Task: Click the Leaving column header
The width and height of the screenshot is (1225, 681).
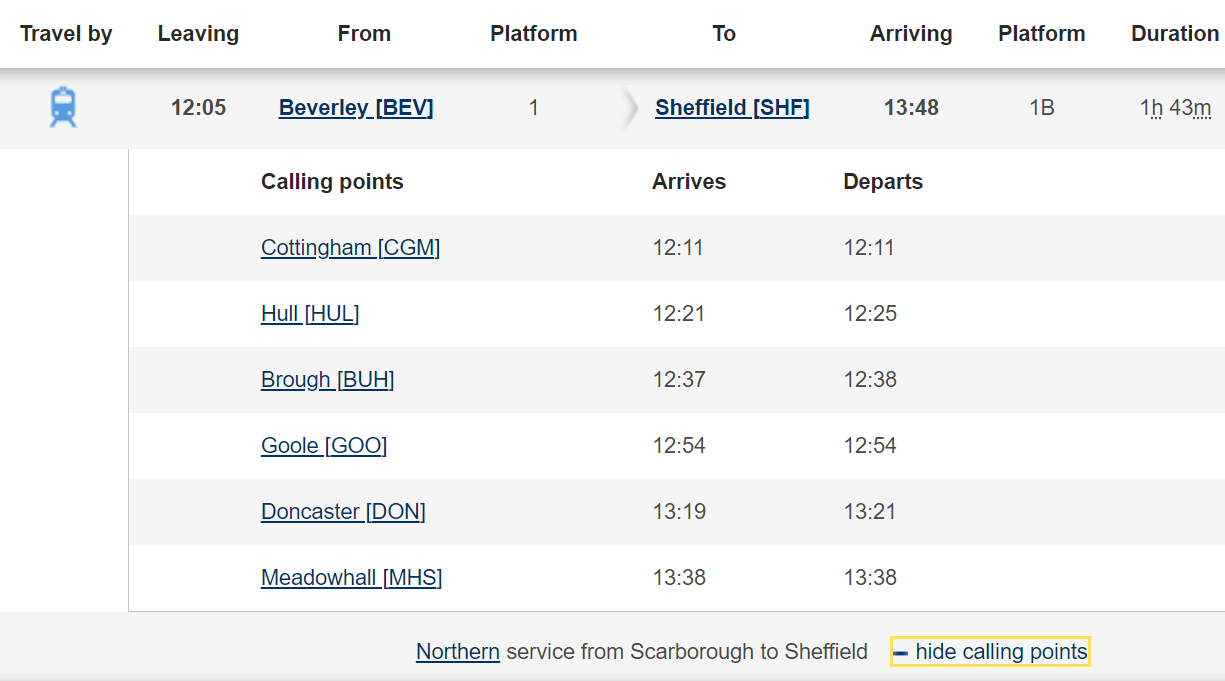Action: pos(198,34)
